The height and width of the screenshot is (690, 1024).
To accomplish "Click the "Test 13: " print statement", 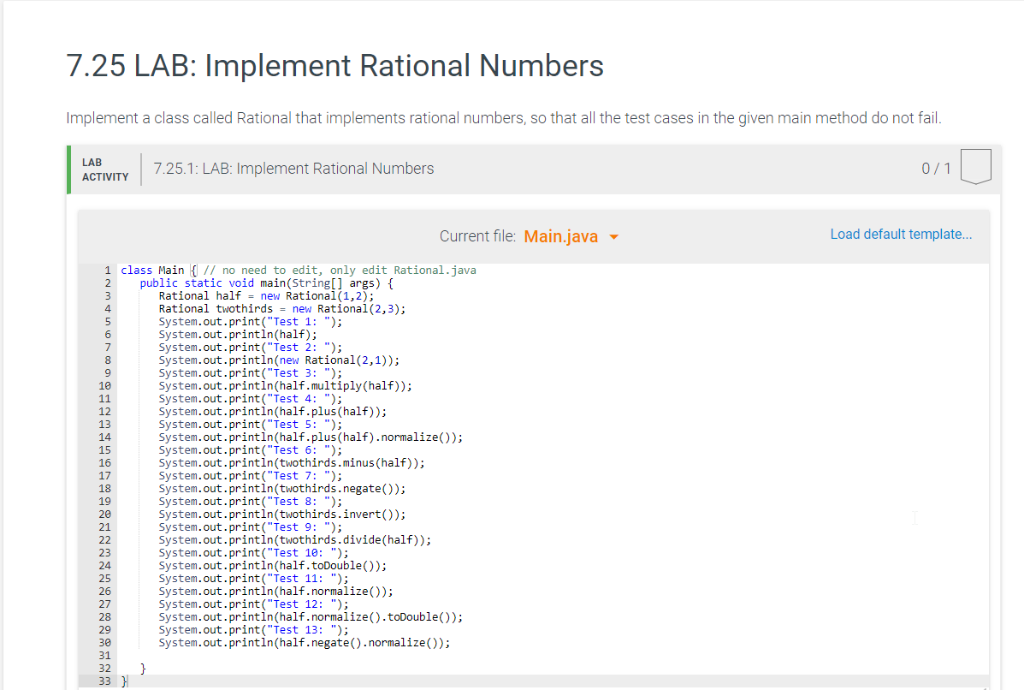I will pyautogui.click(x=253, y=630).
